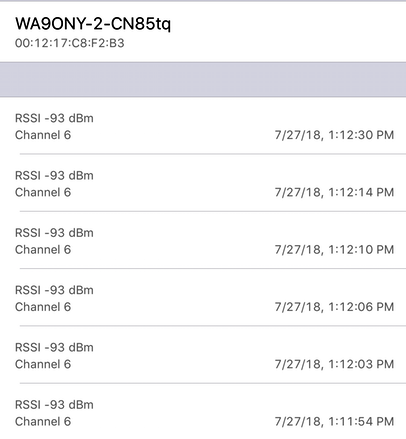Click RSSI -93 dBm in the 1:12:03 entry

click(x=54, y=347)
